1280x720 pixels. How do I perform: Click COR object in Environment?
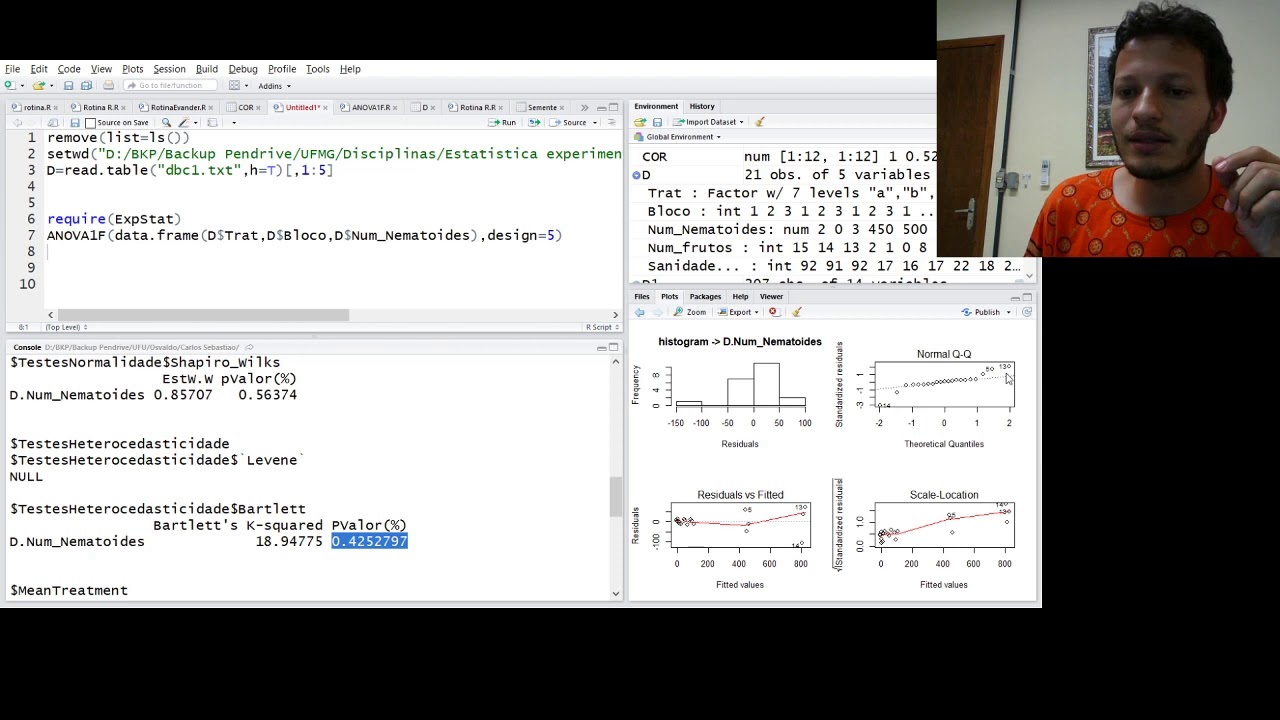coord(654,156)
